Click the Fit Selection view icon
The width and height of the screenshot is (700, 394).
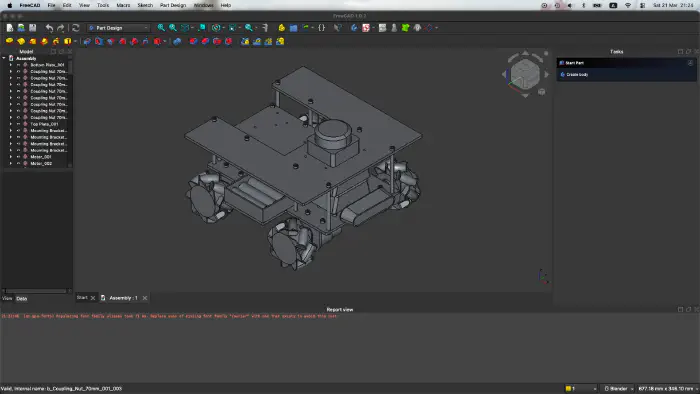(x=173, y=28)
